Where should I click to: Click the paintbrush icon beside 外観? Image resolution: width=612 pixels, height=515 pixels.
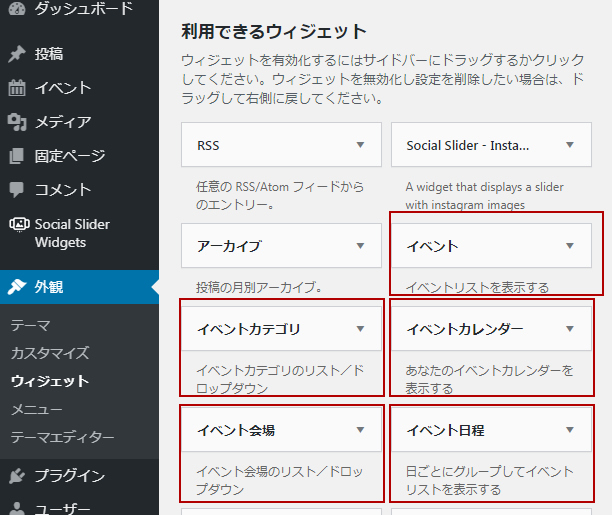coord(17,287)
